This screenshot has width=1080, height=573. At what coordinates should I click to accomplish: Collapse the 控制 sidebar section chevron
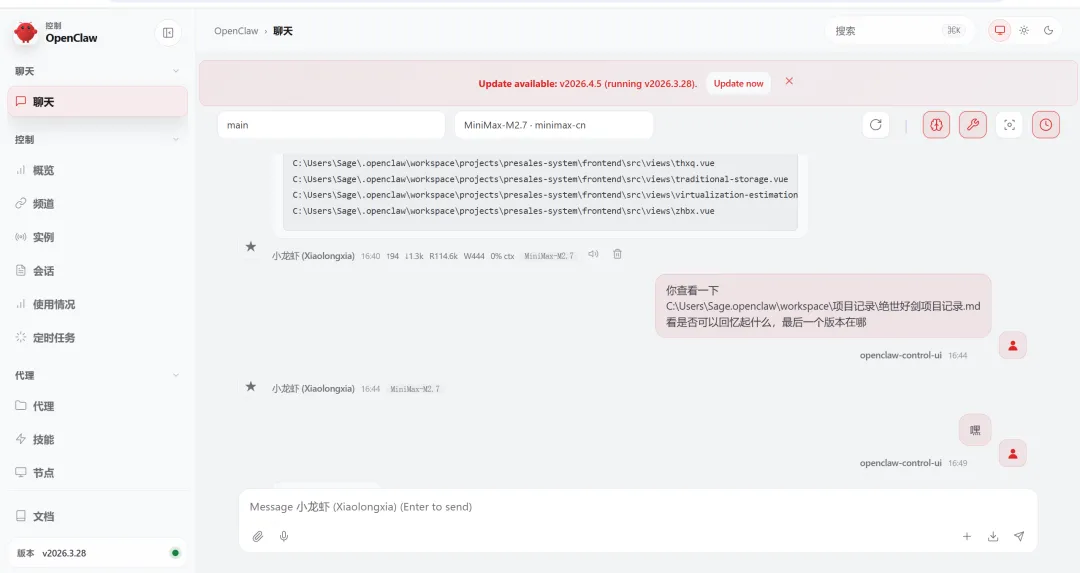pos(176,139)
